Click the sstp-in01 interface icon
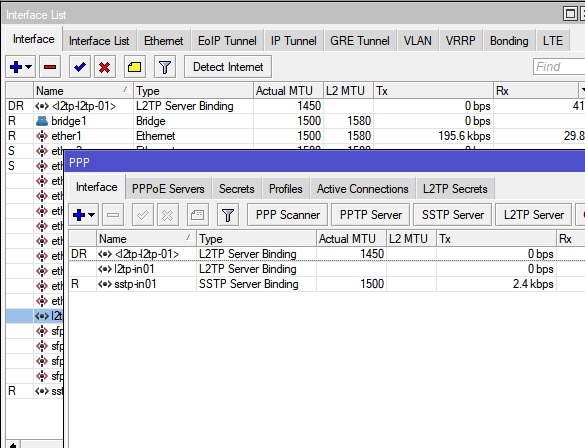Viewport: 585px width, 448px height. click(105, 284)
